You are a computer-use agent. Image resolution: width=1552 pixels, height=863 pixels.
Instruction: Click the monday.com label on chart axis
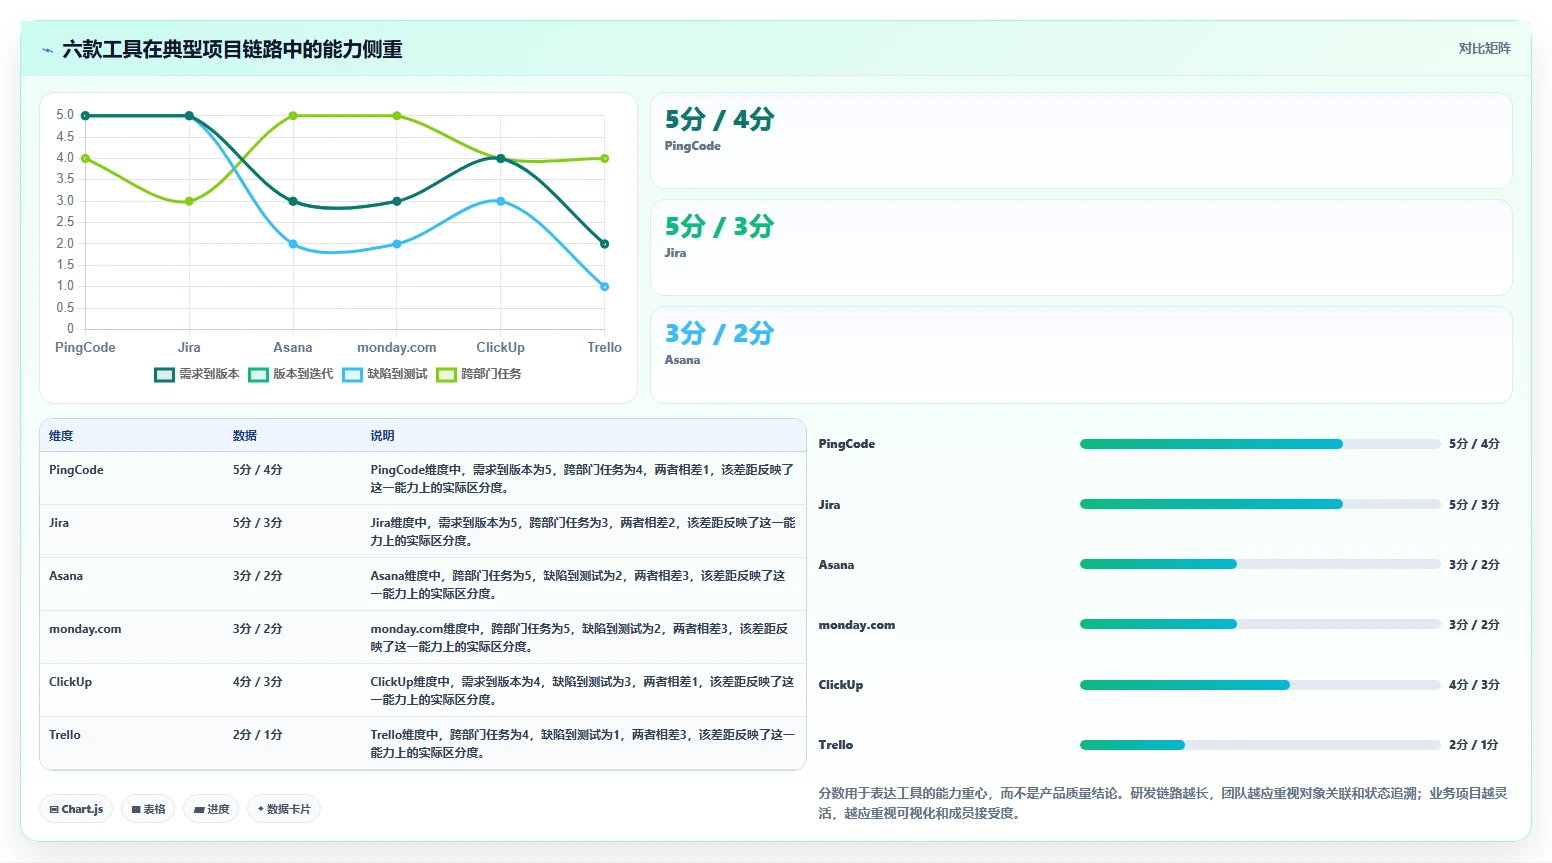[397, 348]
